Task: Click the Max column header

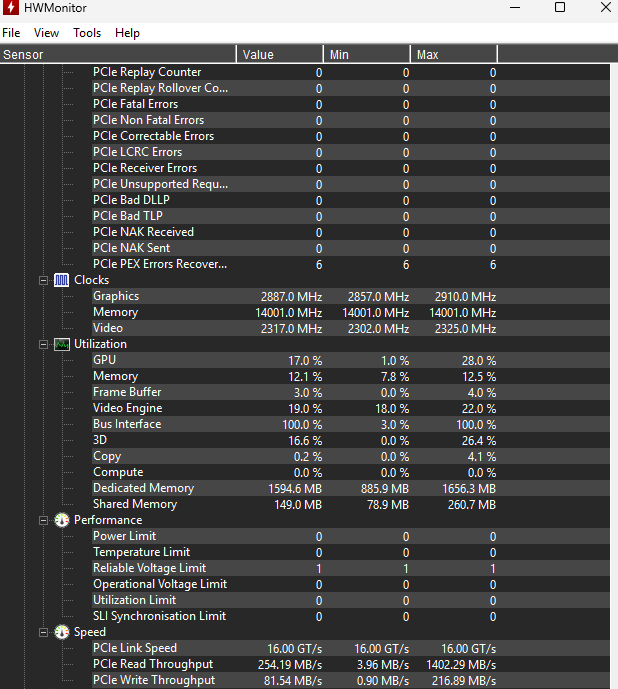Action: (454, 54)
